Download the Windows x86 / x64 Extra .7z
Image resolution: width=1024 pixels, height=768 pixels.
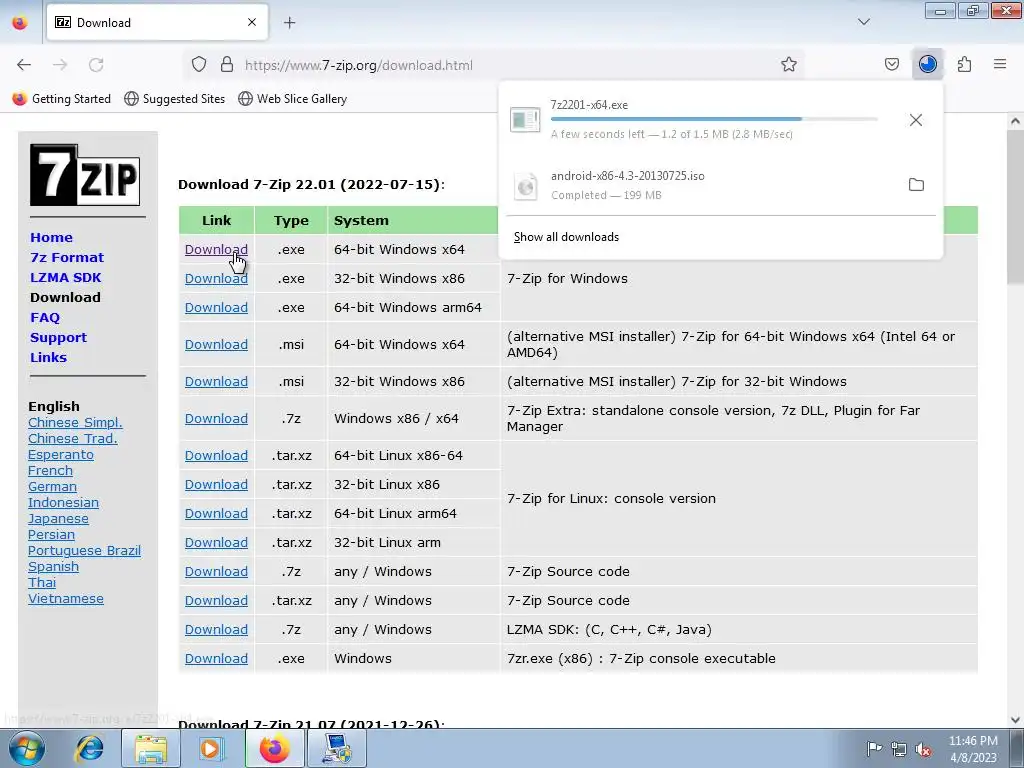216,419
